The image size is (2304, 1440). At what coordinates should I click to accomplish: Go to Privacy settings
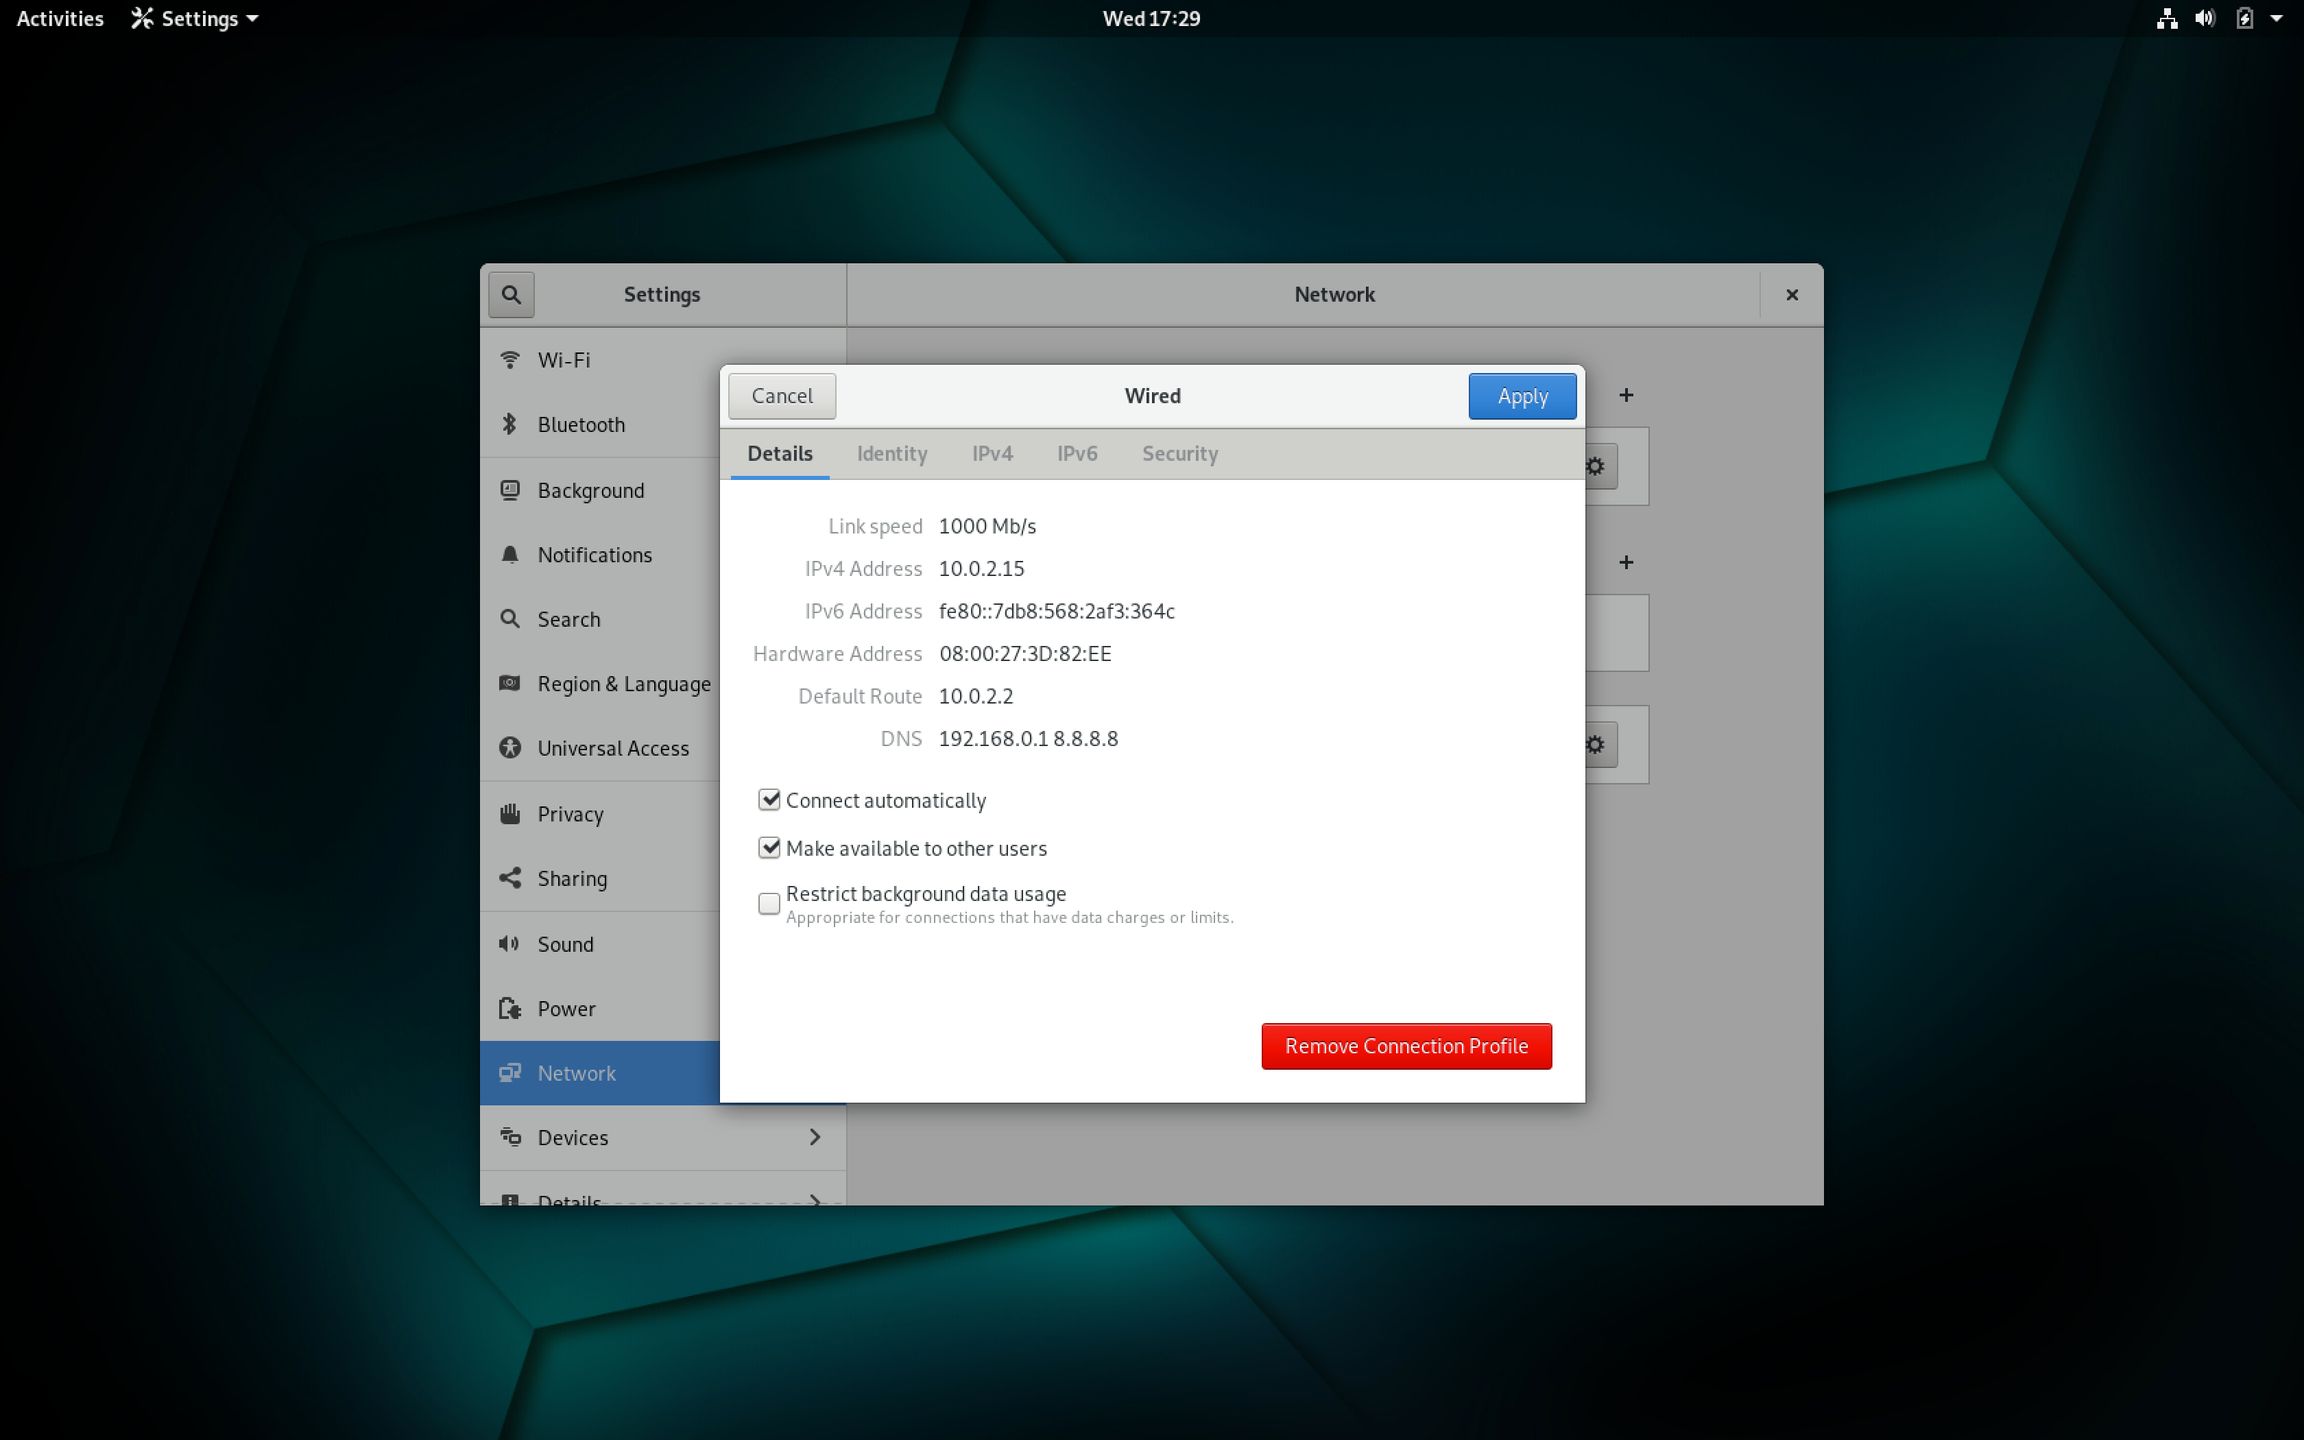570,814
